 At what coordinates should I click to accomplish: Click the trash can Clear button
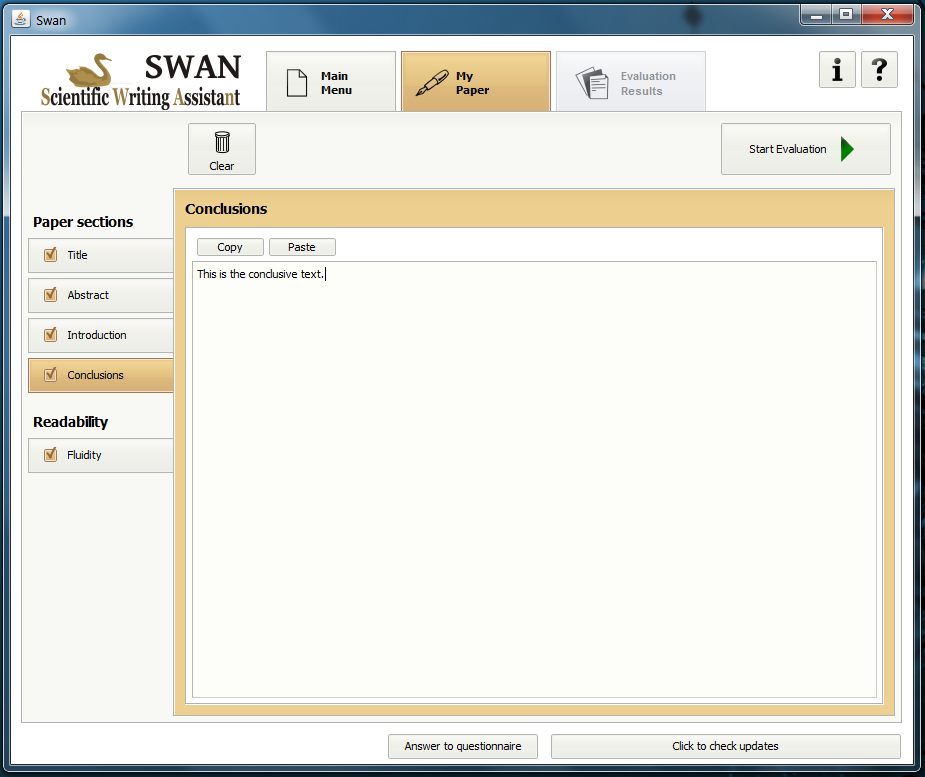tap(222, 149)
